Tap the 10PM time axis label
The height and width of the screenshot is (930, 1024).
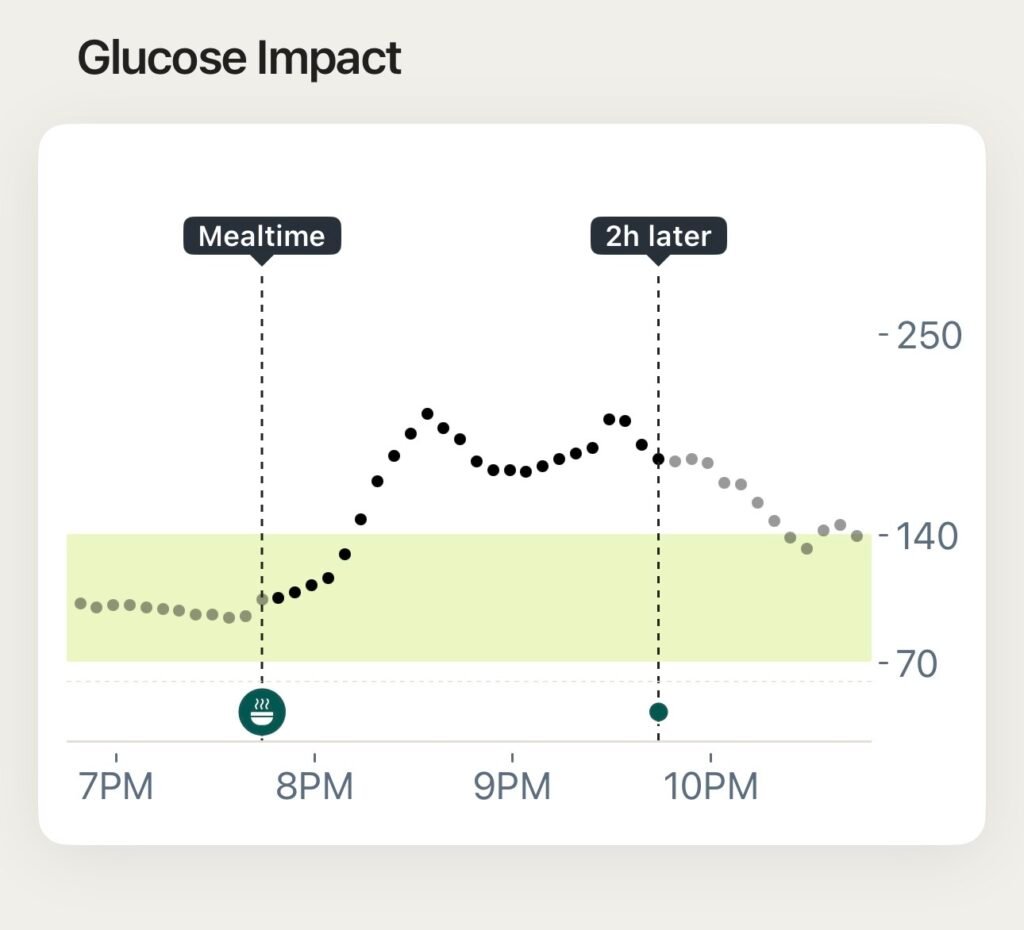coord(711,786)
